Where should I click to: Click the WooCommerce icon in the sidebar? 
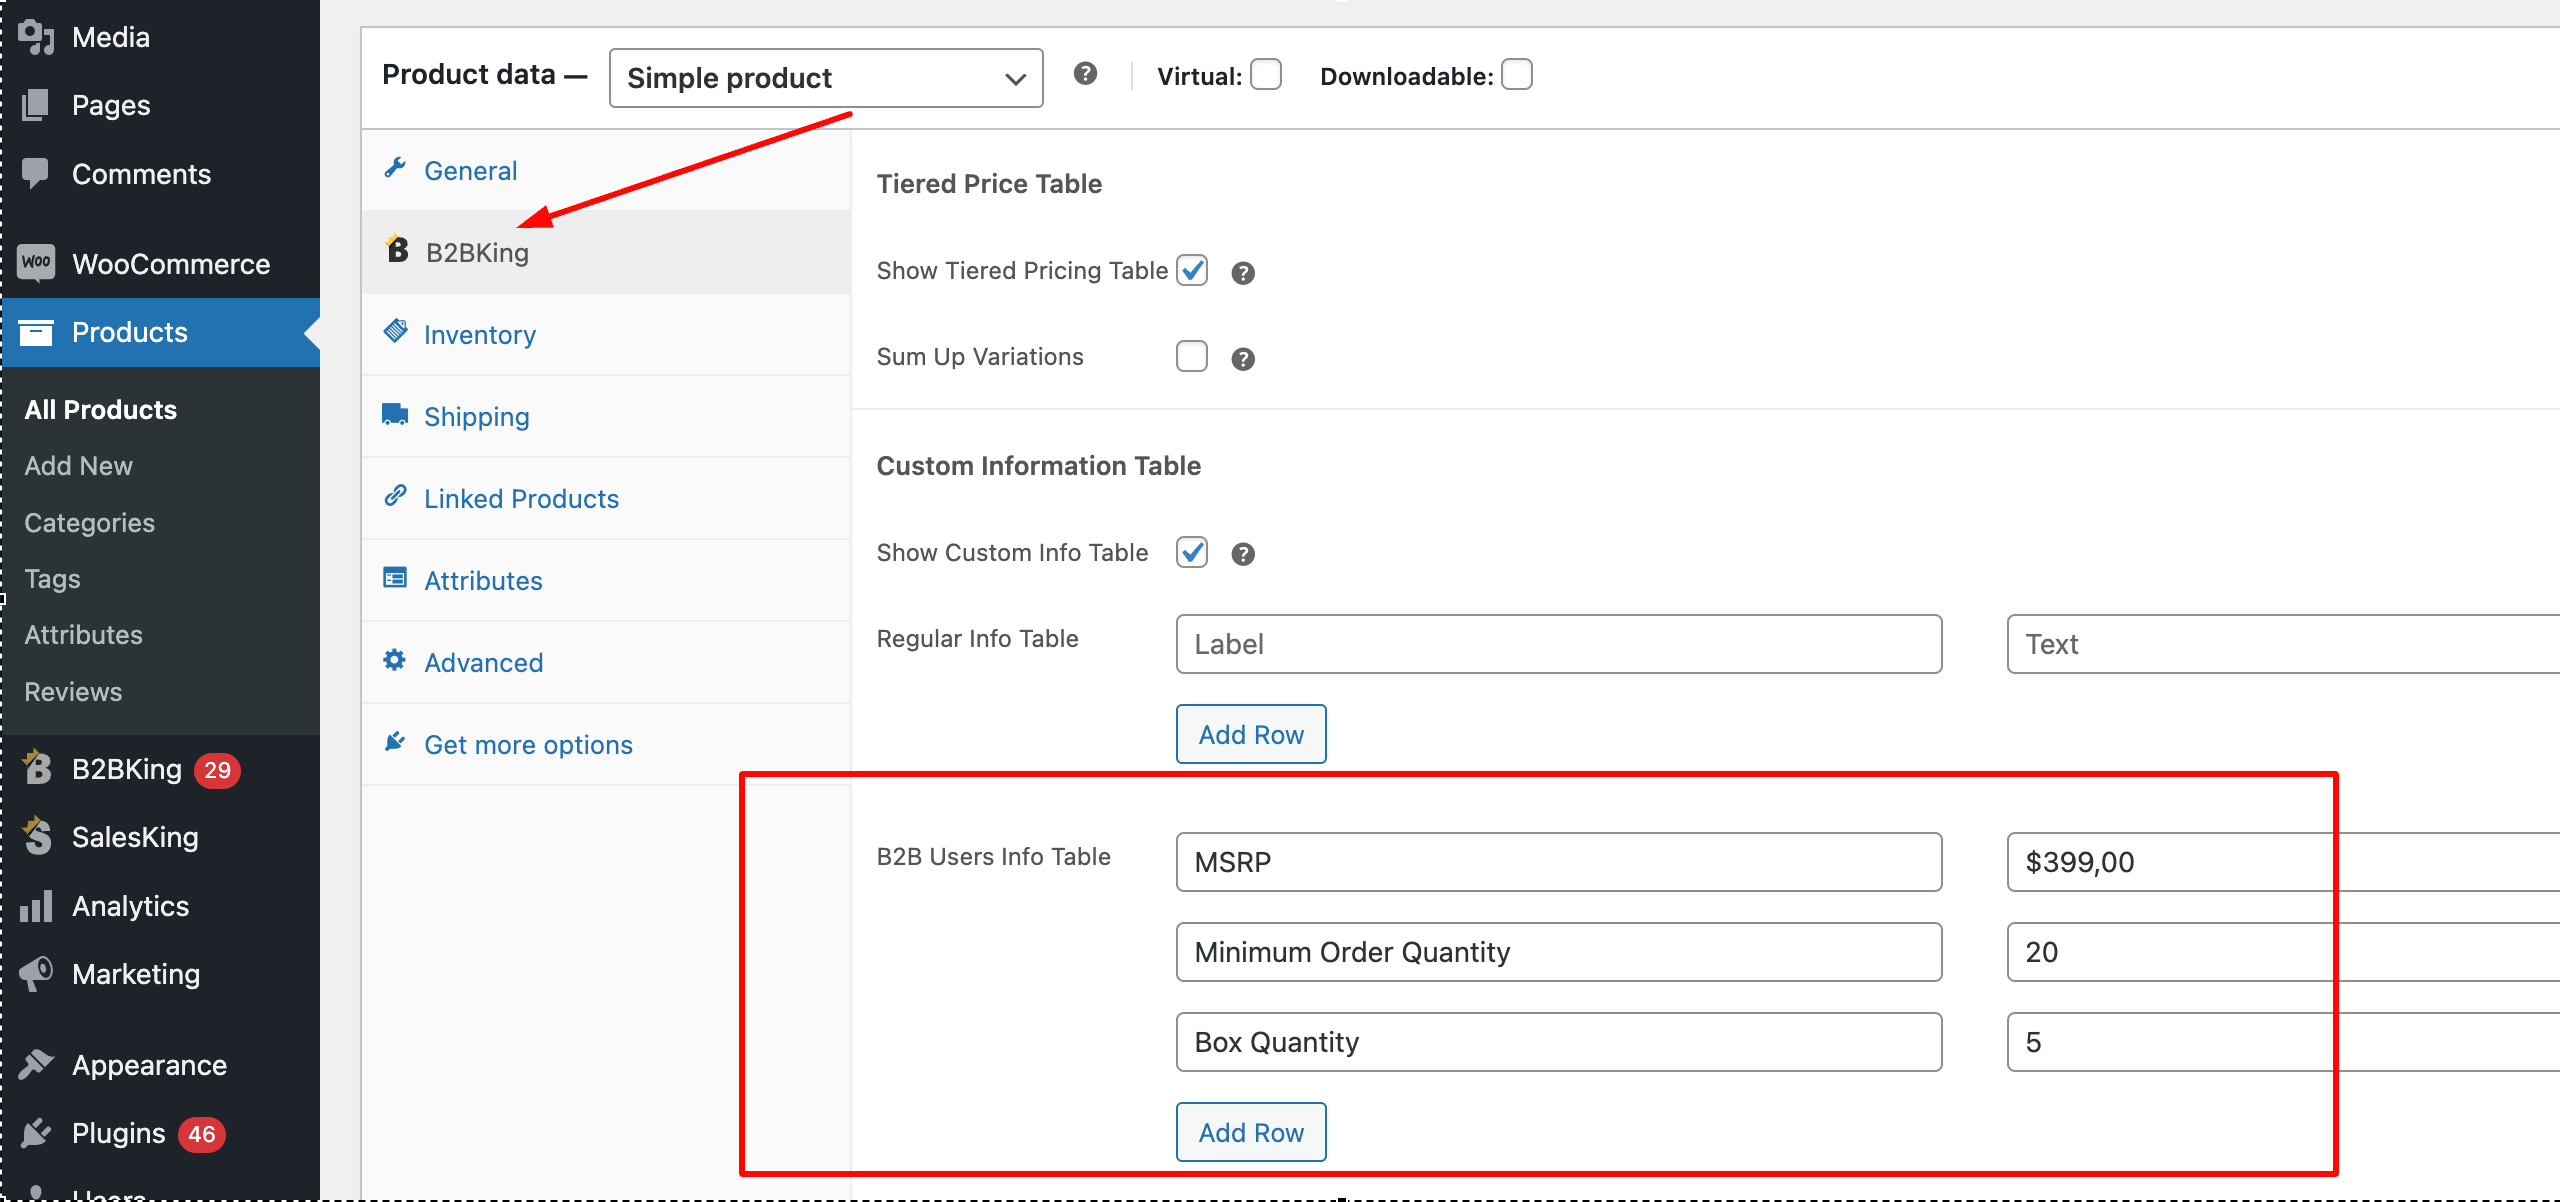pyautogui.click(x=36, y=263)
